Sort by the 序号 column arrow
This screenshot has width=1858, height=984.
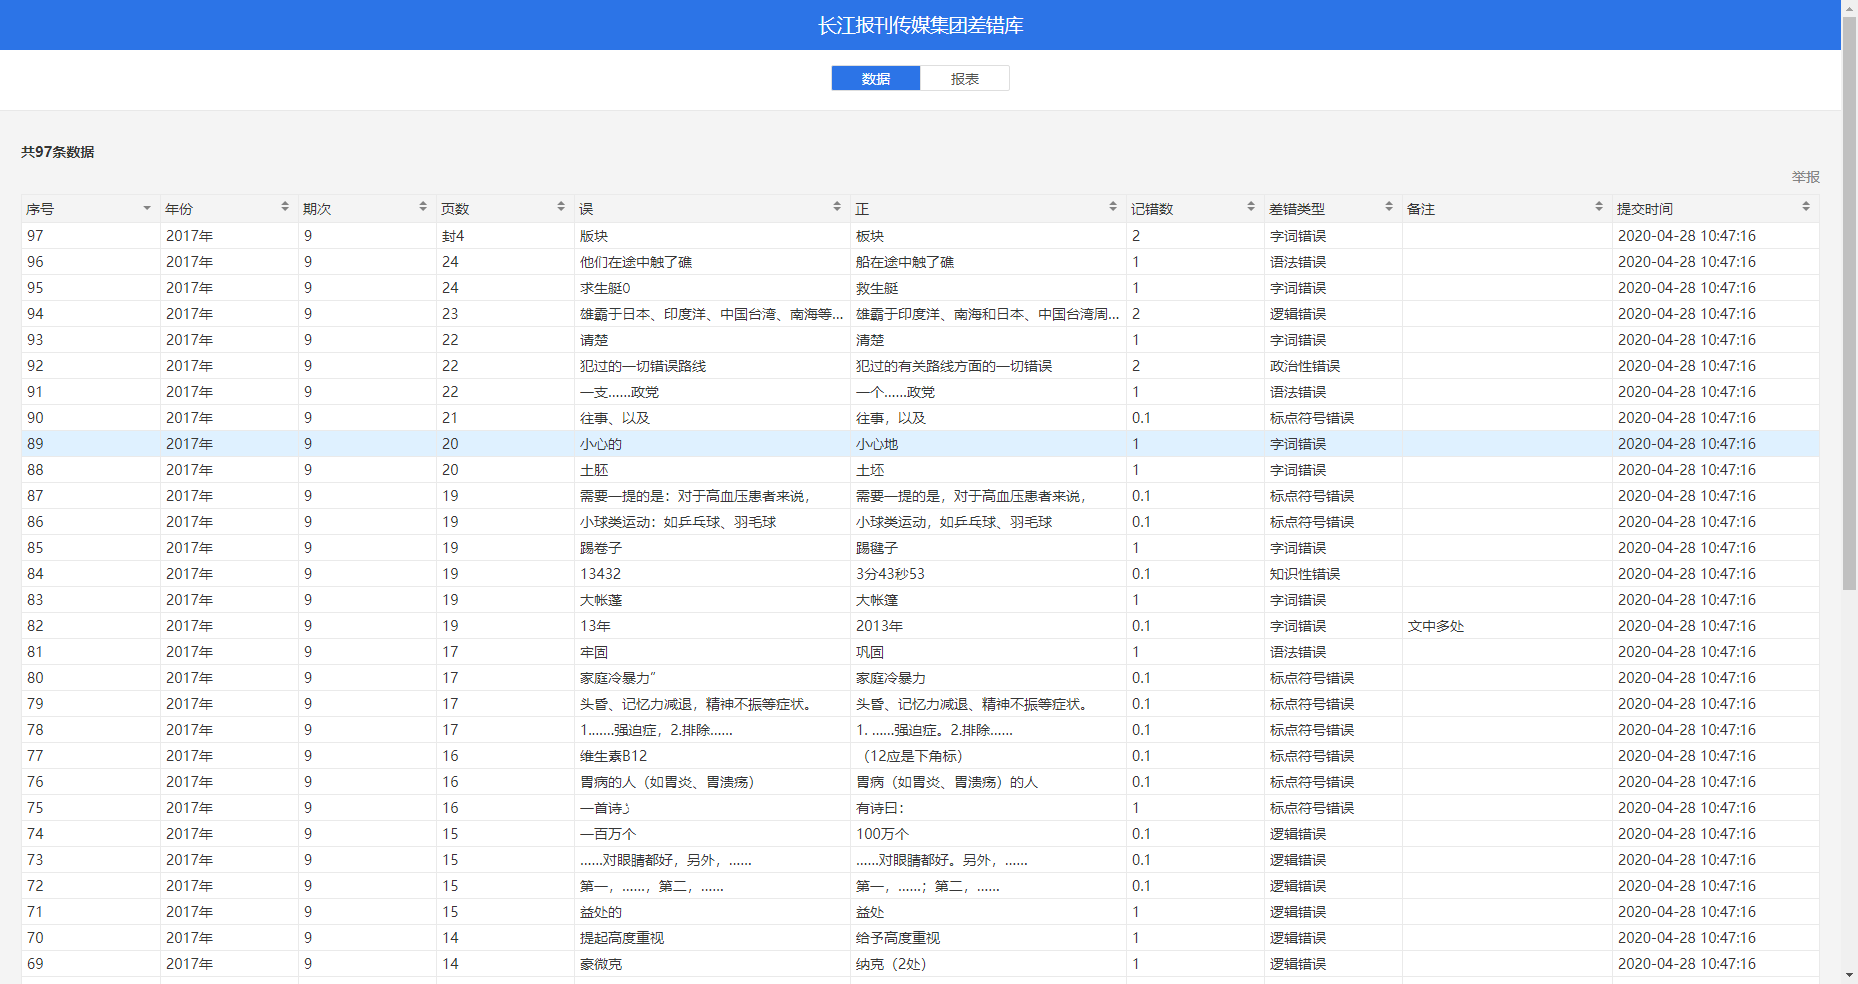click(147, 208)
